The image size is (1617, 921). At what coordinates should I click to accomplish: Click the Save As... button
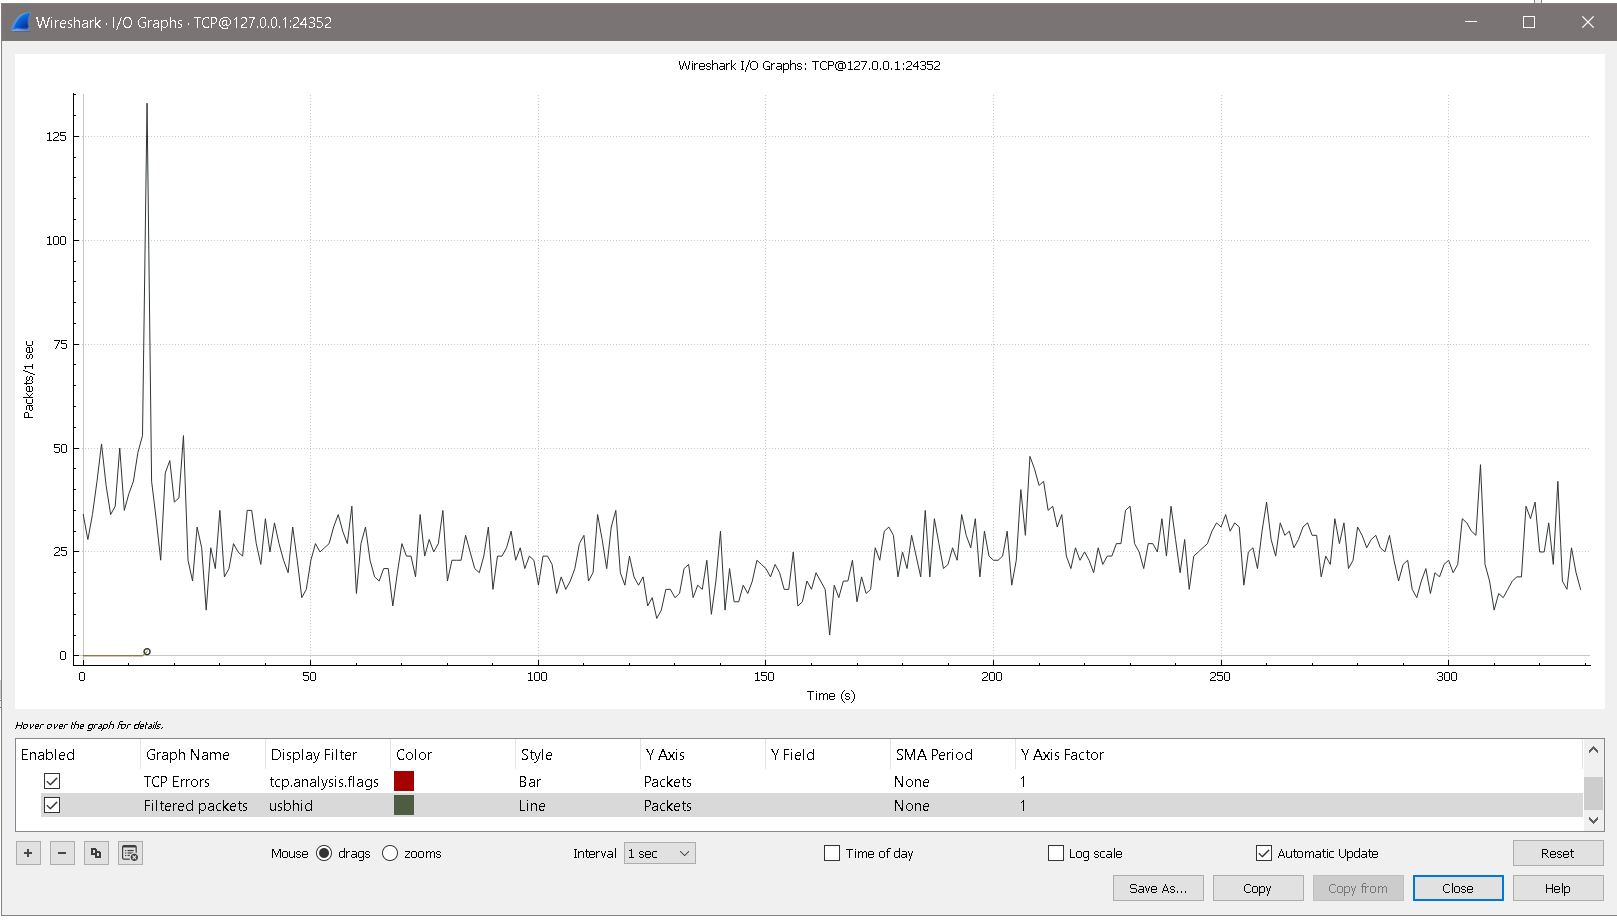[1158, 888]
